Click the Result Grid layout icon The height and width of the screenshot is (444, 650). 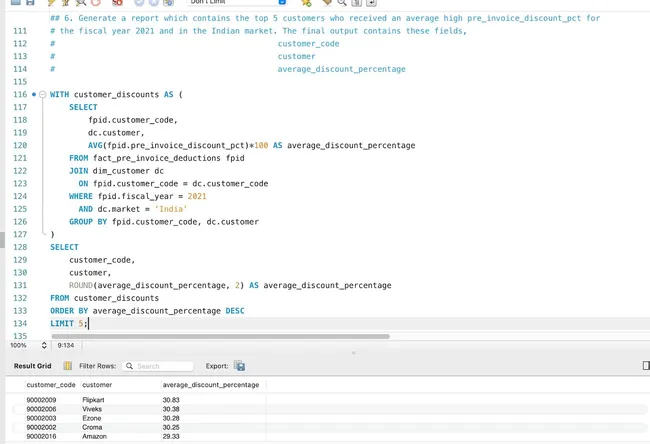pos(65,366)
